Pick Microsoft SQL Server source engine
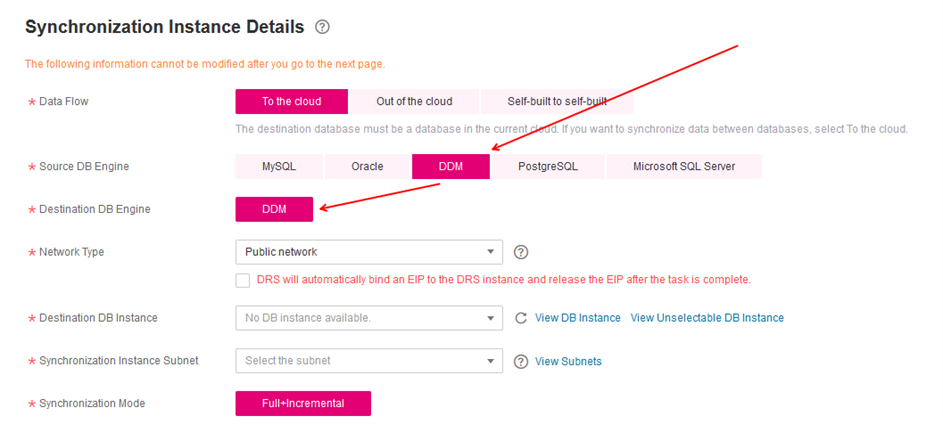The height and width of the screenshot is (424, 943). pyautogui.click(x=683, y=166)
